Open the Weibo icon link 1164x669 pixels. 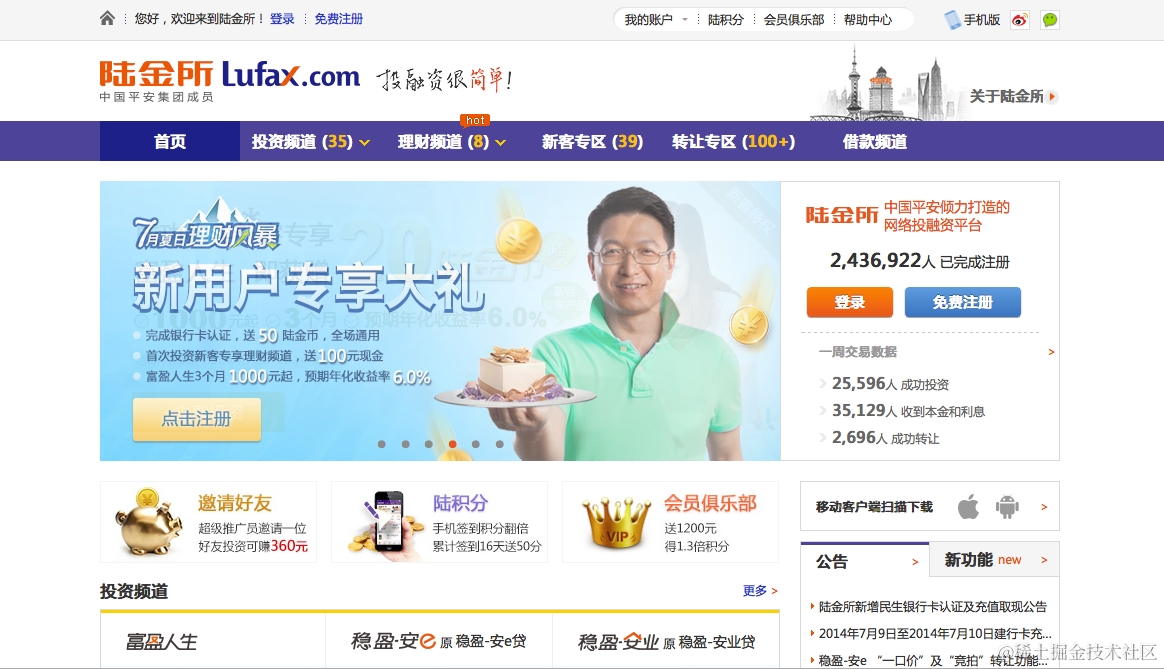tap(1020, 20)
